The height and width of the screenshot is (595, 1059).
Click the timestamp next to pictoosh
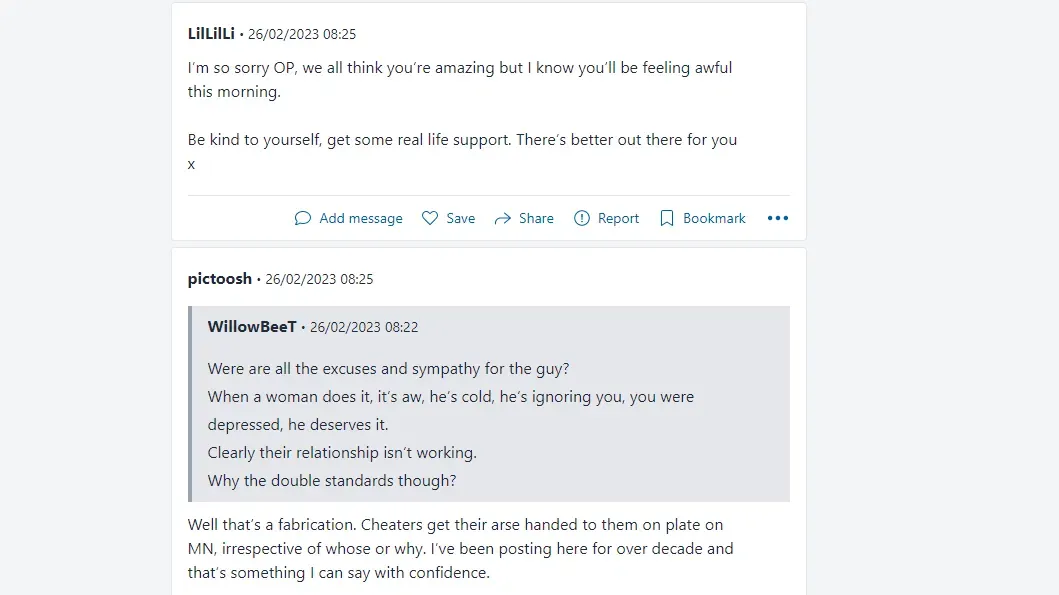(319, 279)
